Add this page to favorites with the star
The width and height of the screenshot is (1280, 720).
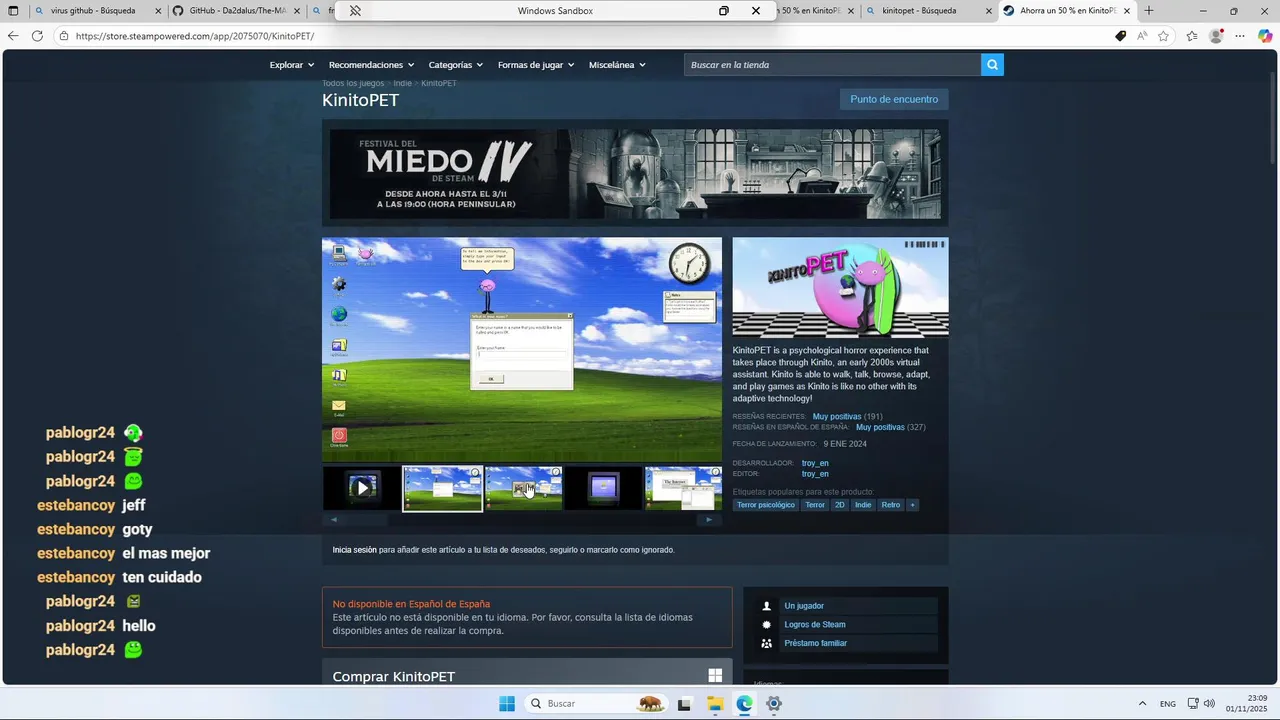tap(1163, 36)
